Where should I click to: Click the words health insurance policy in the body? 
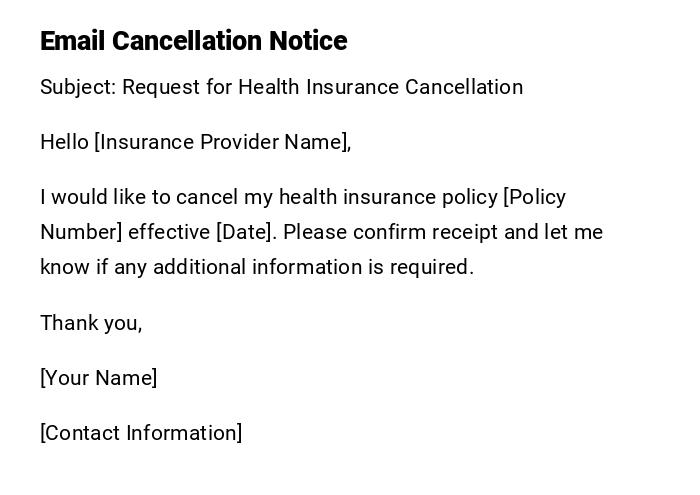pyautogui.click(x=388, y=197)
